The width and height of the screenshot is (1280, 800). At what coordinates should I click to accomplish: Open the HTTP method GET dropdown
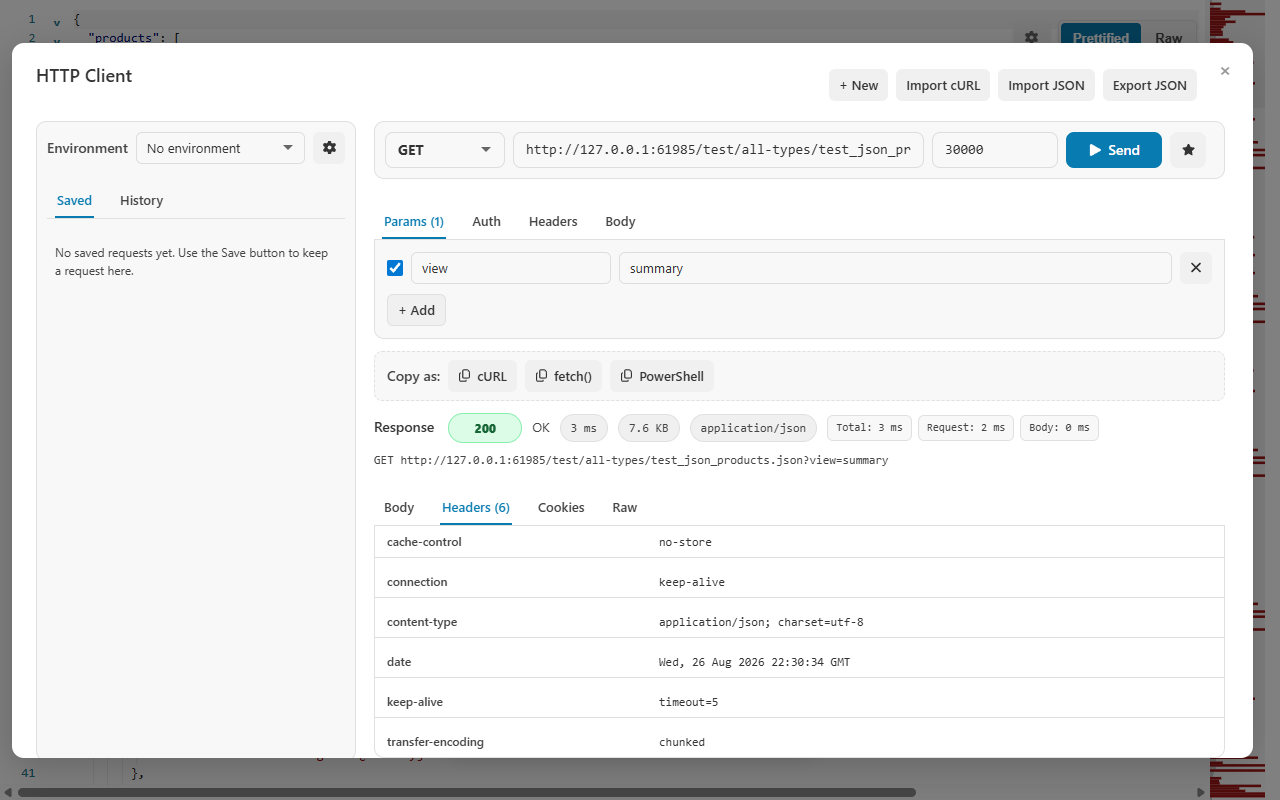click(445, 150)
